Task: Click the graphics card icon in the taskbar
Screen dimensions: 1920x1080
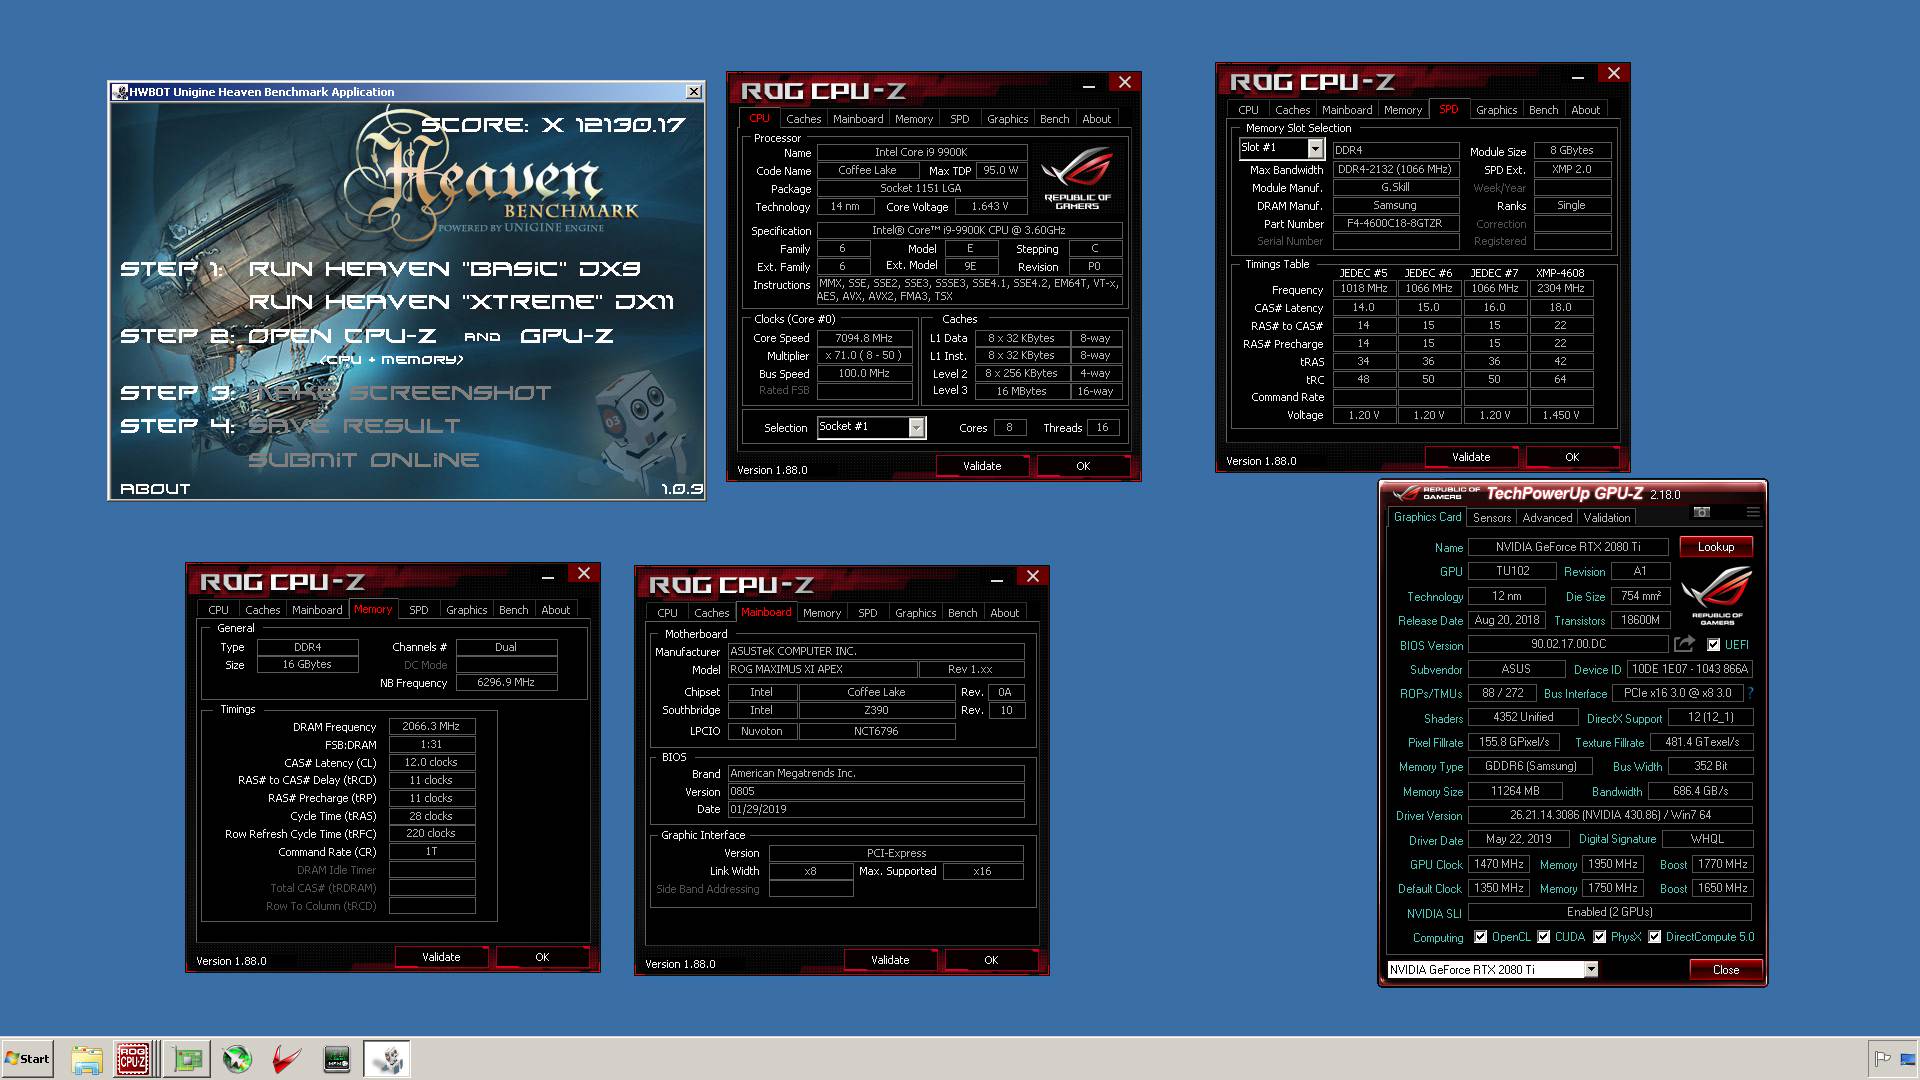Action: 188,1059
